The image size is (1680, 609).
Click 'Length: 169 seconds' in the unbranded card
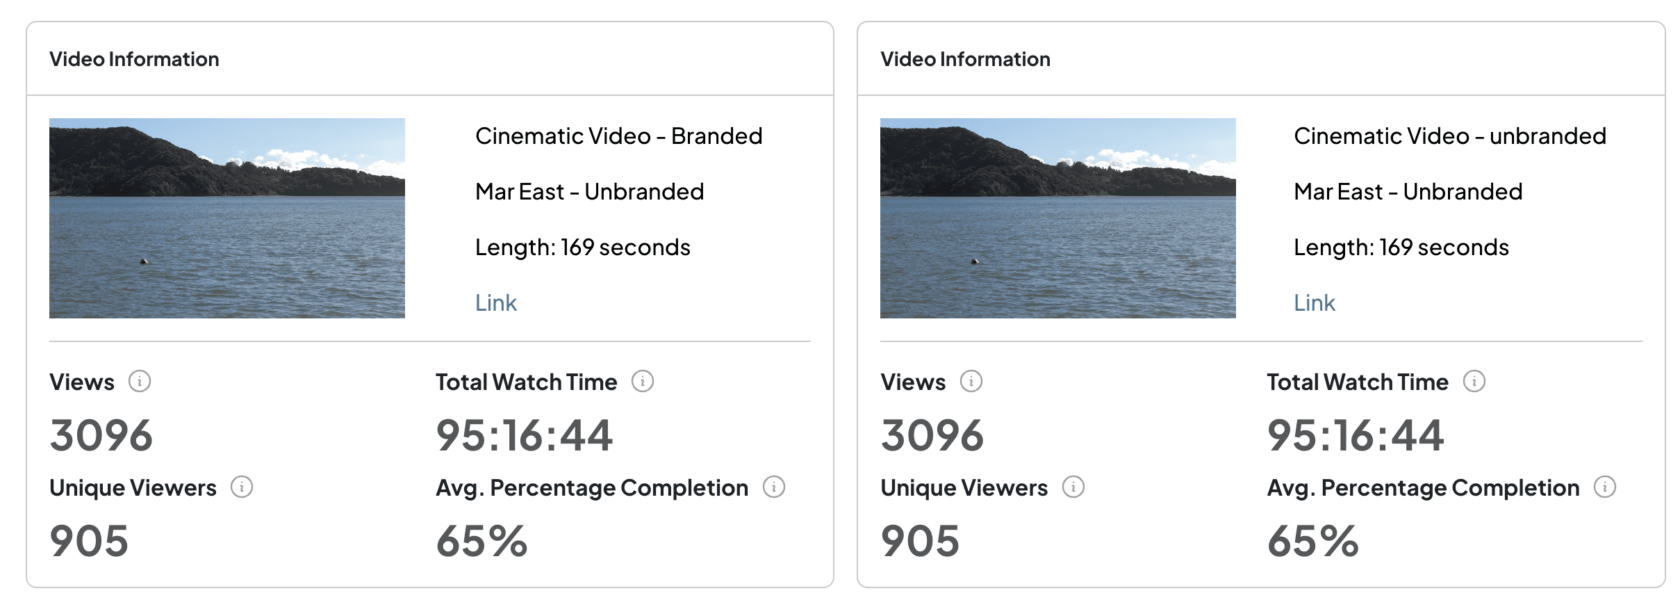(x=1401, y=248)
